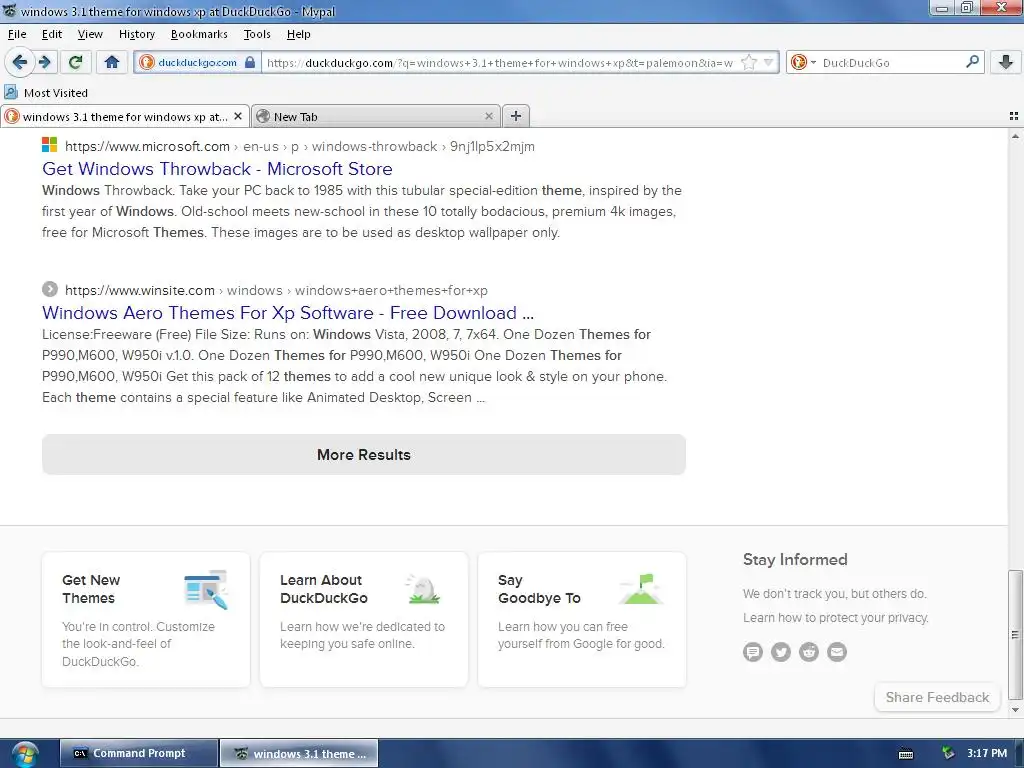Screen dimensions: 1024x768
Task: Go forward with the forward arrow button
Action: [44, 63]
